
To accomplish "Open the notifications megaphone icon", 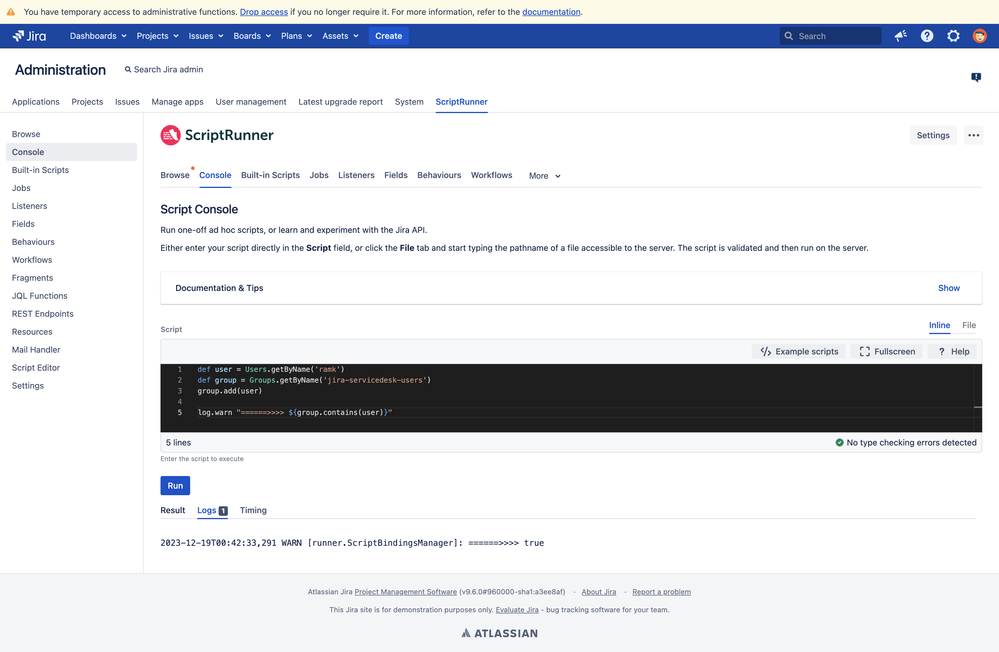I will click(900, 36).
